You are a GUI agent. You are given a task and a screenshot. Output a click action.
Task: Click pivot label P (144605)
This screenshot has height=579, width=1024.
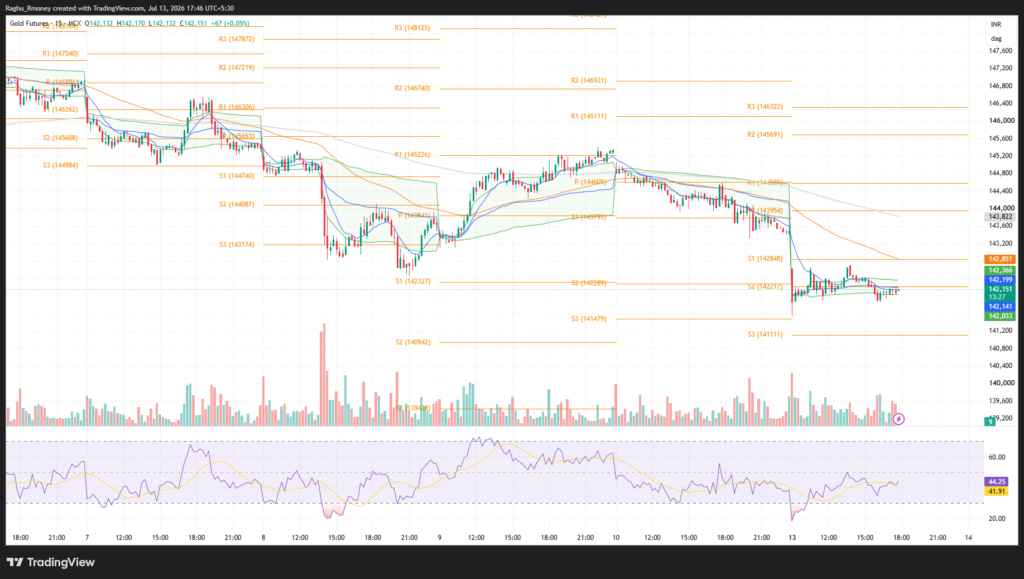(590, 182)
